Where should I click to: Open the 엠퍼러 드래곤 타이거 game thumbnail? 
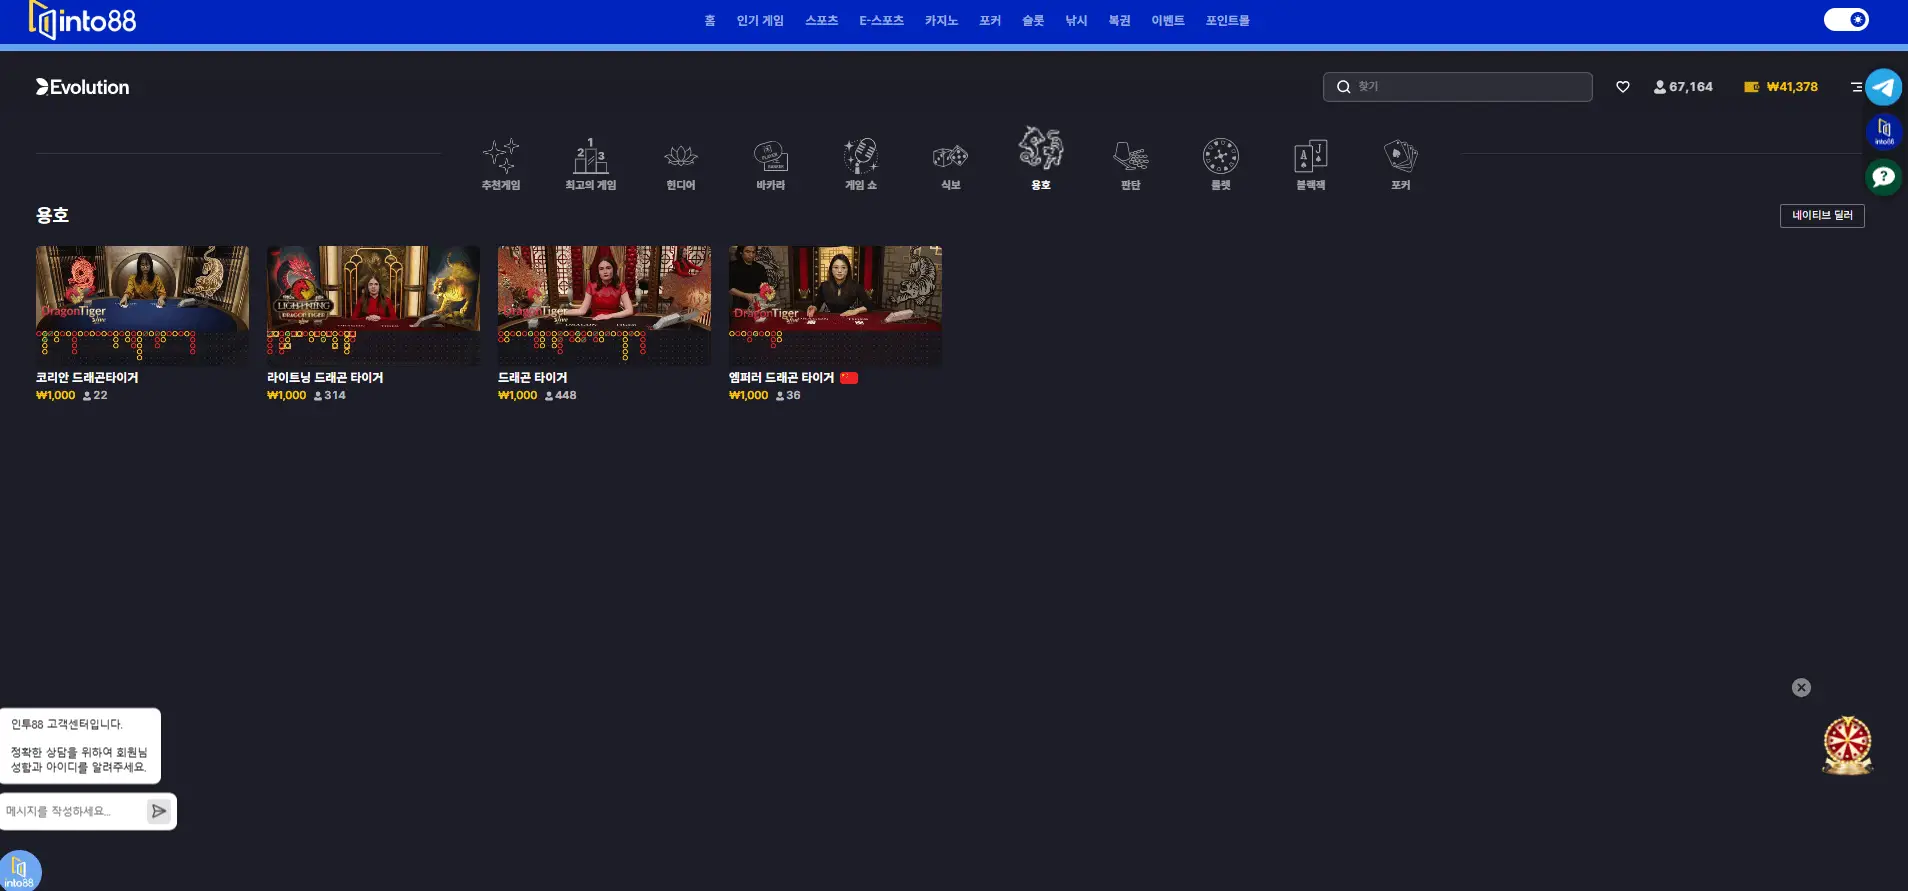[836, 305]
